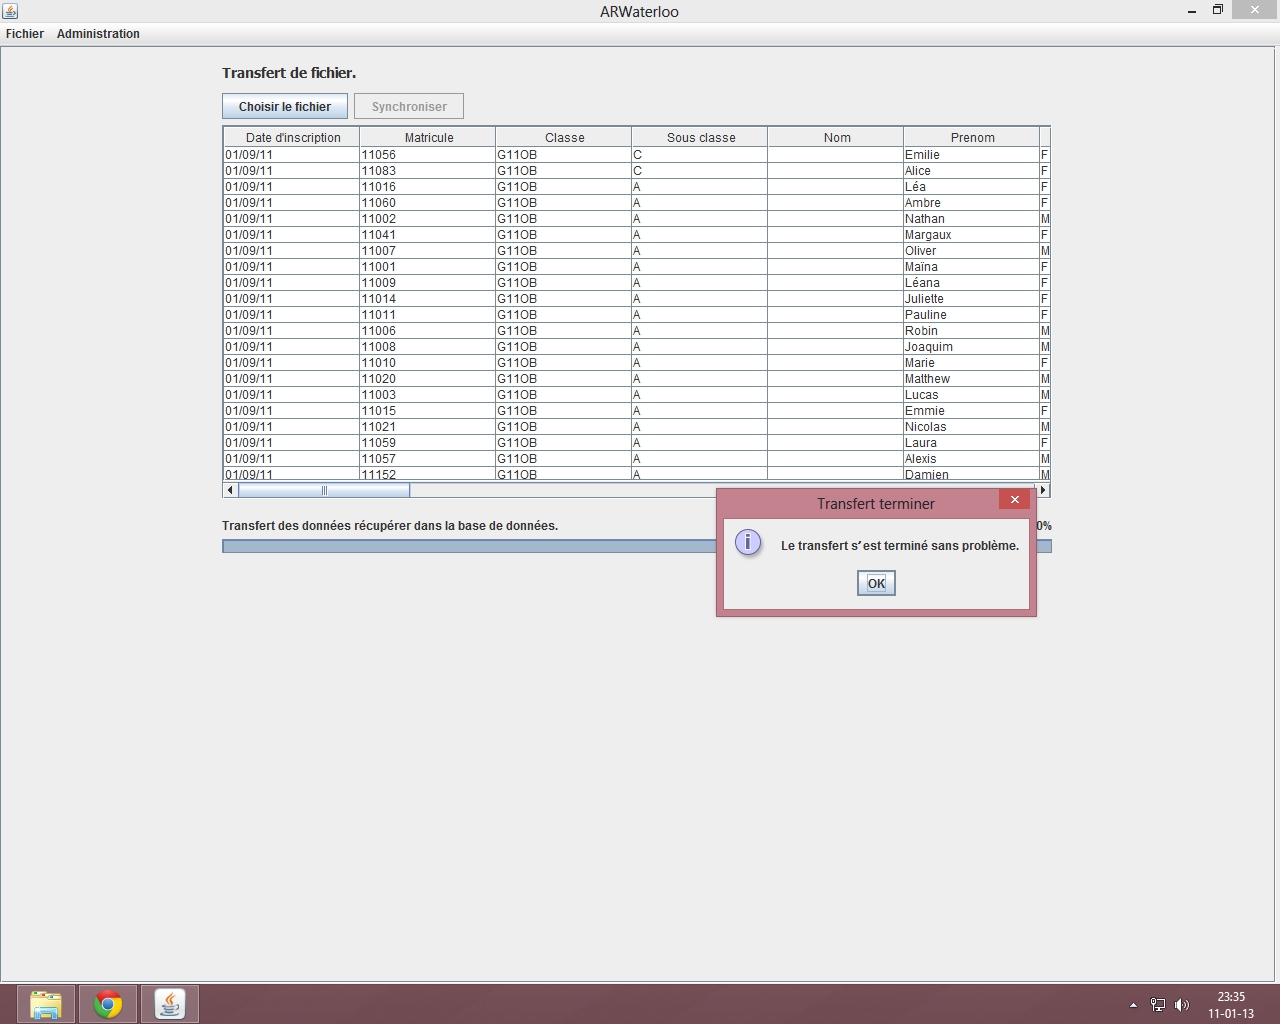The height and width of the screenshot is (1024, 1280).
Task: Open File Explorer from the taskbar
Action: (45, 1004)
